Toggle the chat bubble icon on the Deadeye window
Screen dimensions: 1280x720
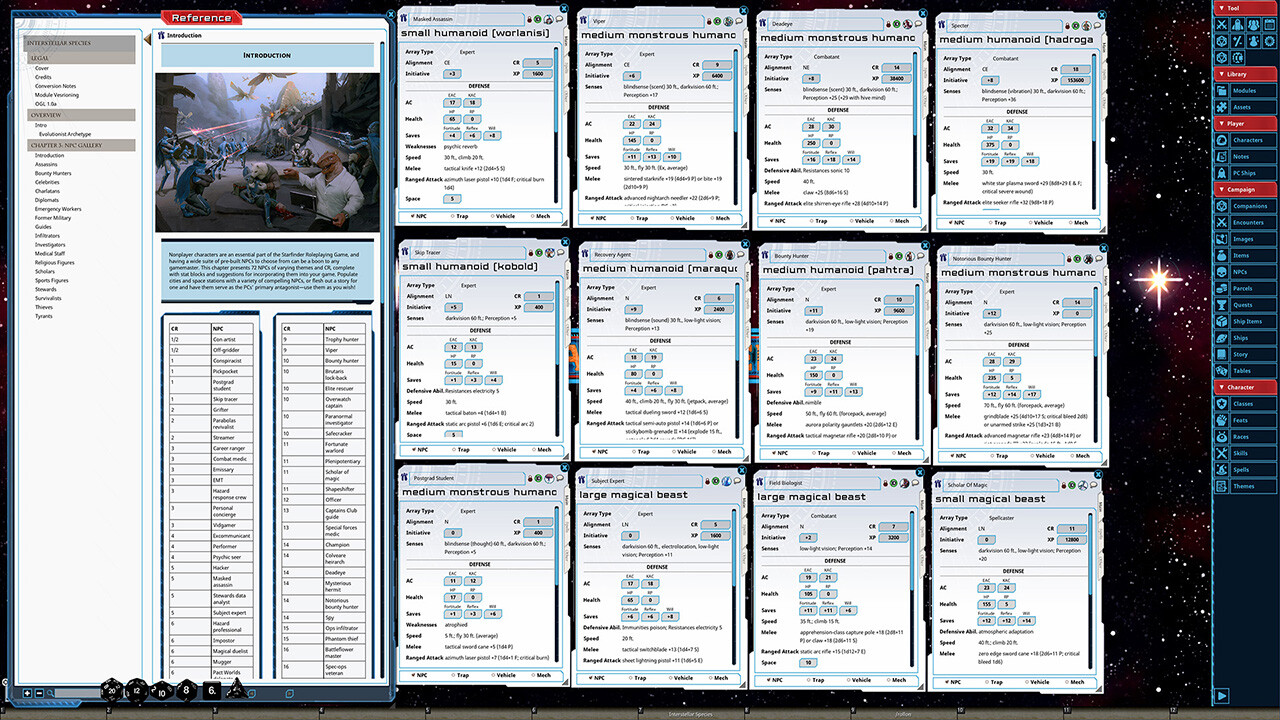918,22
